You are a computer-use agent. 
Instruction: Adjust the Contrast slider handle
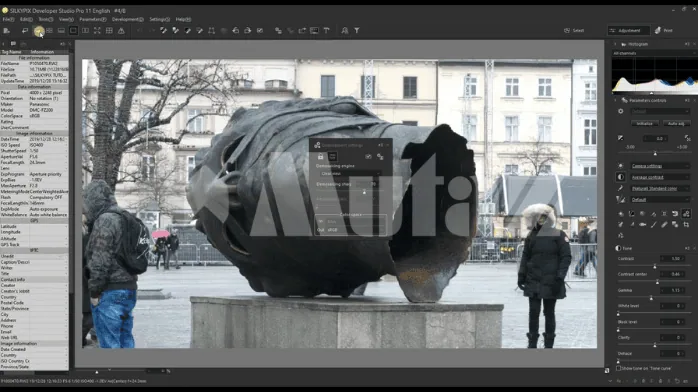[654, 266]
